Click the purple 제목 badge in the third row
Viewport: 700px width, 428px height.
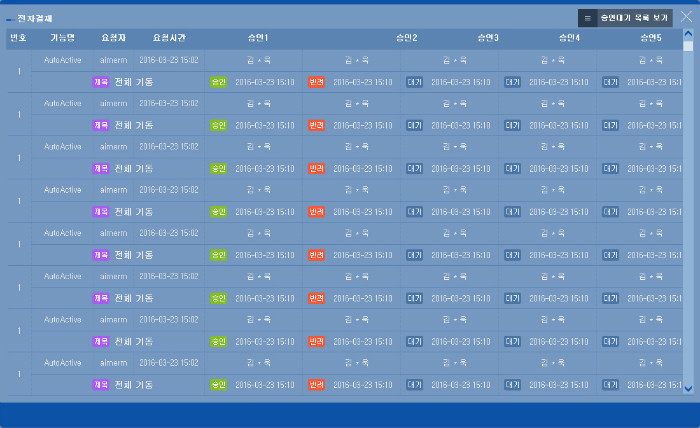pos(100,169)
